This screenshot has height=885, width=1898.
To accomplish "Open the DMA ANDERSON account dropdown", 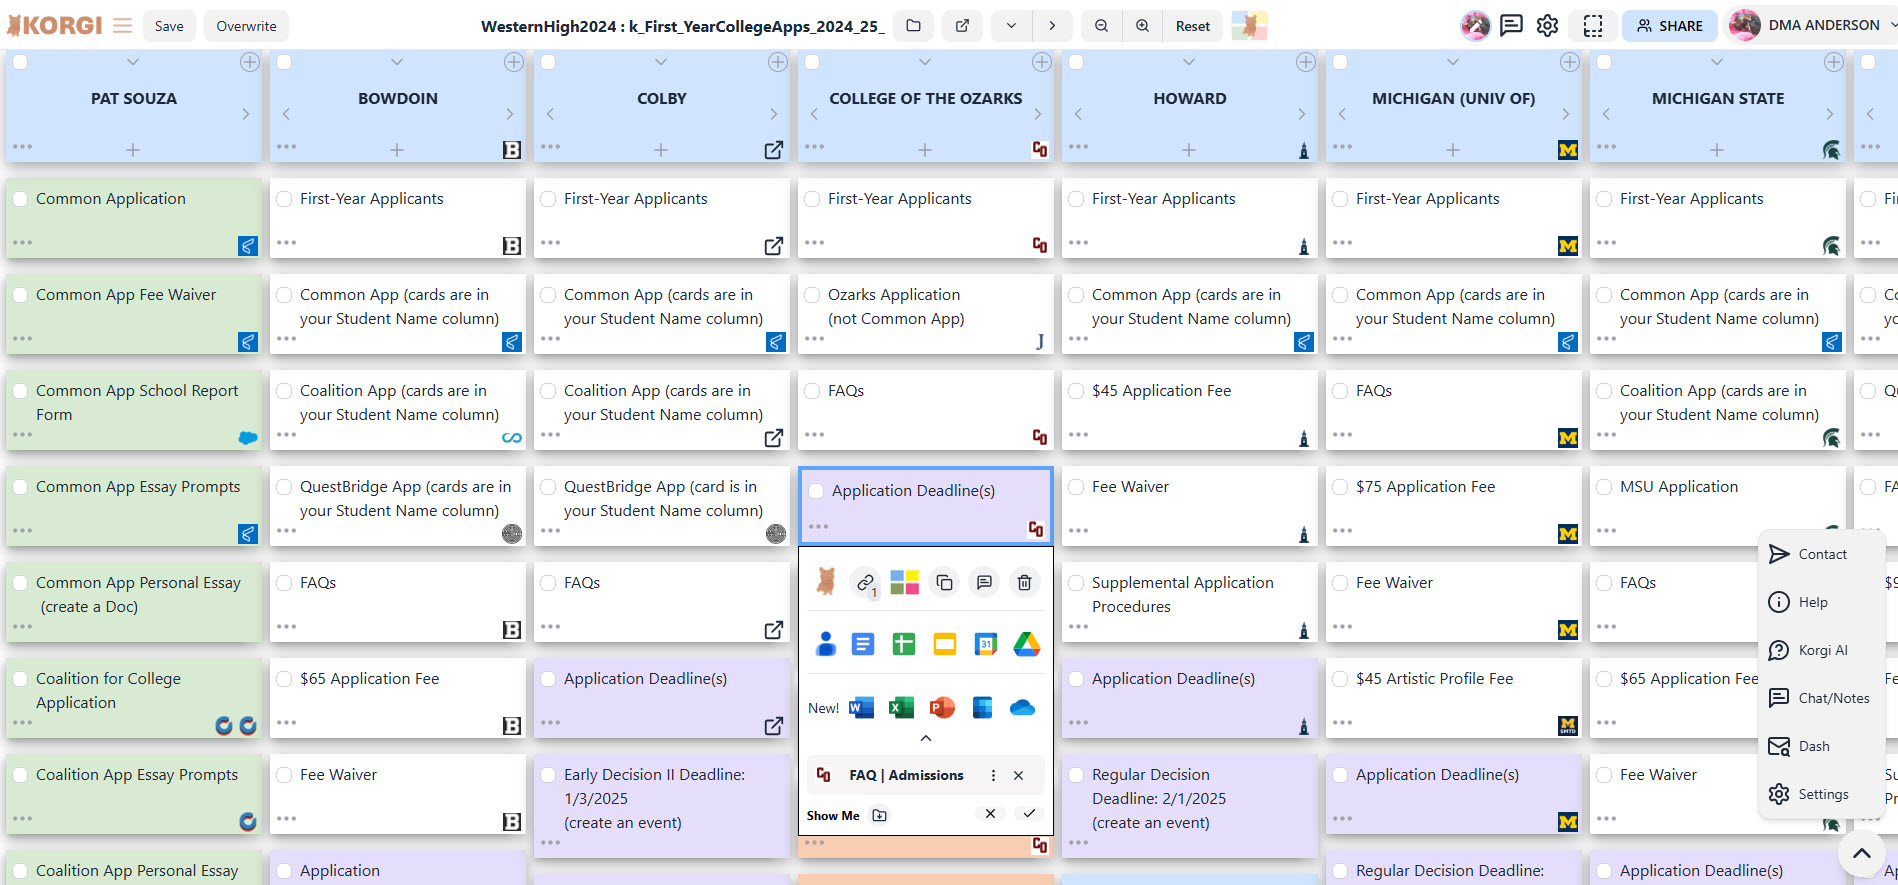I will tap(1812, 25).
